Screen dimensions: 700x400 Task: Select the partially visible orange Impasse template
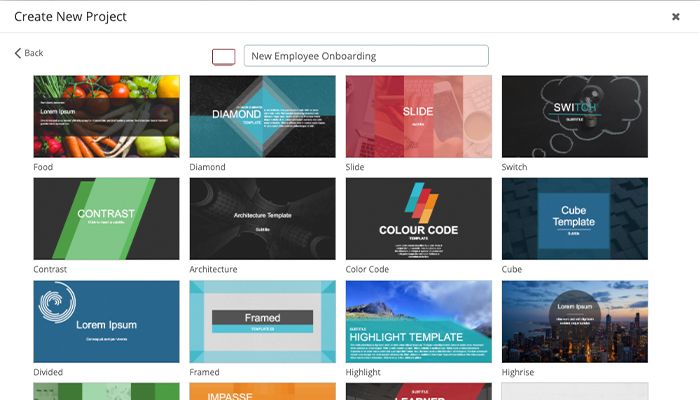pos(263,391)
